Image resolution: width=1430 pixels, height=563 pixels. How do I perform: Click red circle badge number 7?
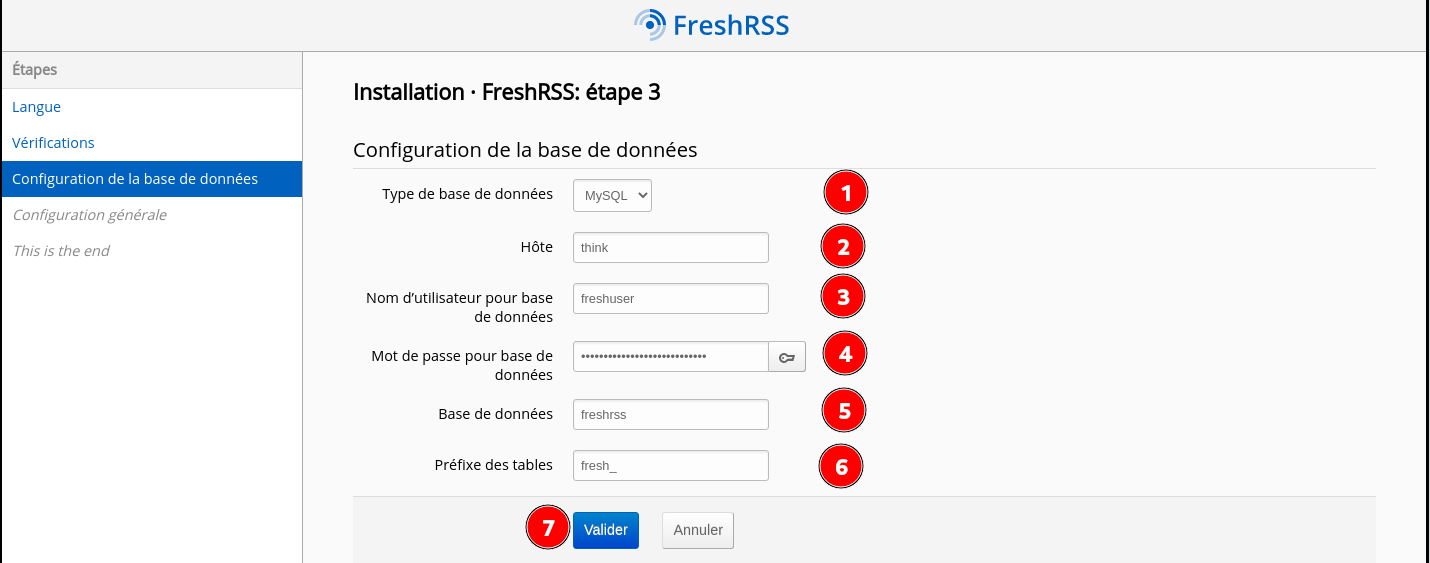[x=547, y=529]
